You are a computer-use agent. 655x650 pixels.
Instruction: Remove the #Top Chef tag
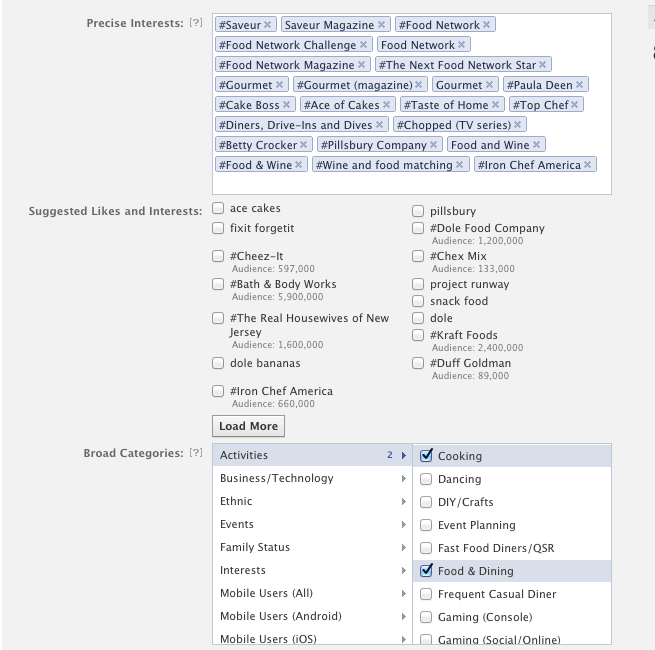pyautogui.click(x=574, y=105)
